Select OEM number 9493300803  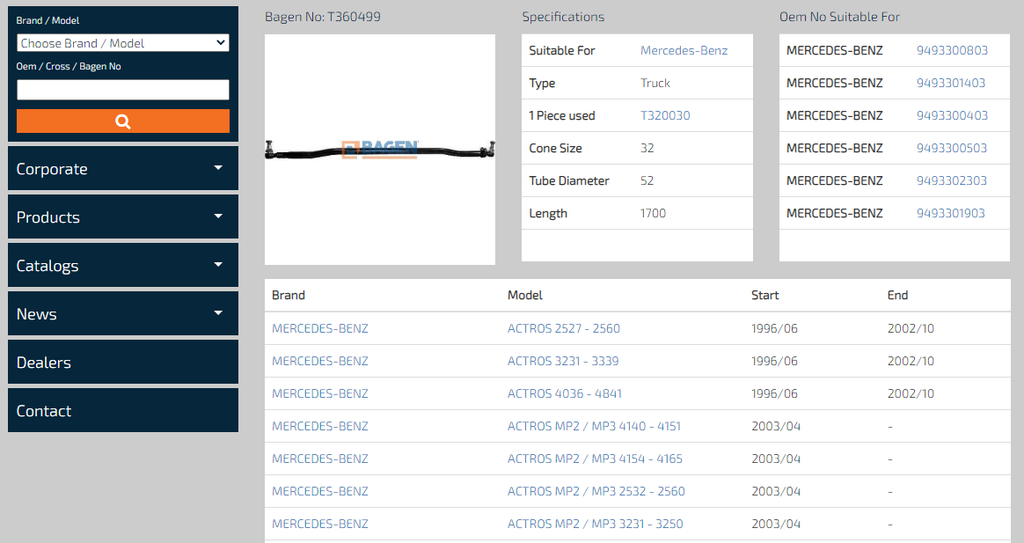[x=951, y=51]
